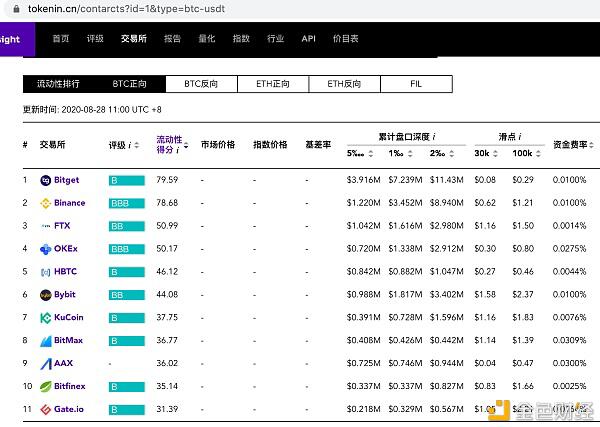Show info for 评级 column
This screenshot has height=427, width=600.
coord(129,145)
